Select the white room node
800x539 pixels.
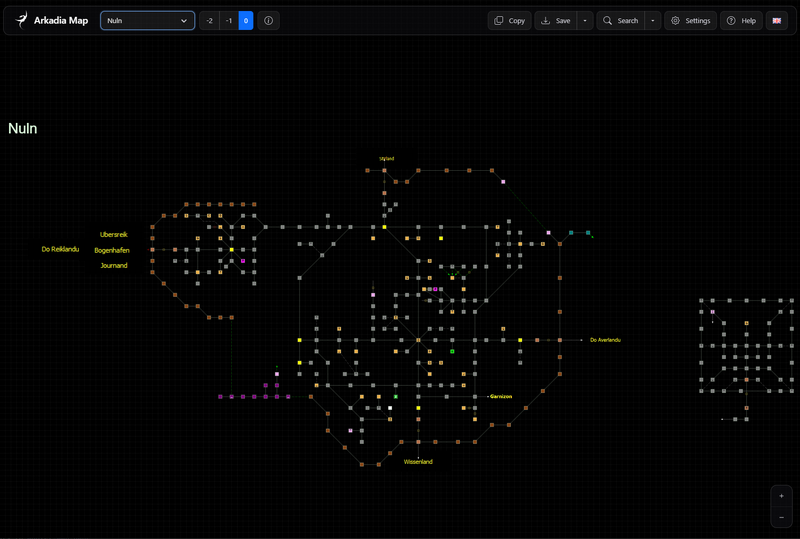[390, 408]
